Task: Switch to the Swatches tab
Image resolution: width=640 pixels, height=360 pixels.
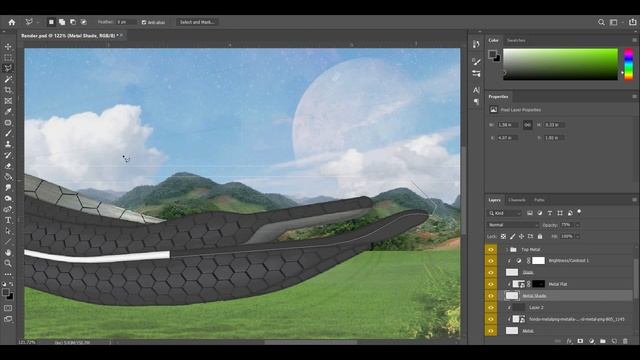Action: [x=516, y=40]
